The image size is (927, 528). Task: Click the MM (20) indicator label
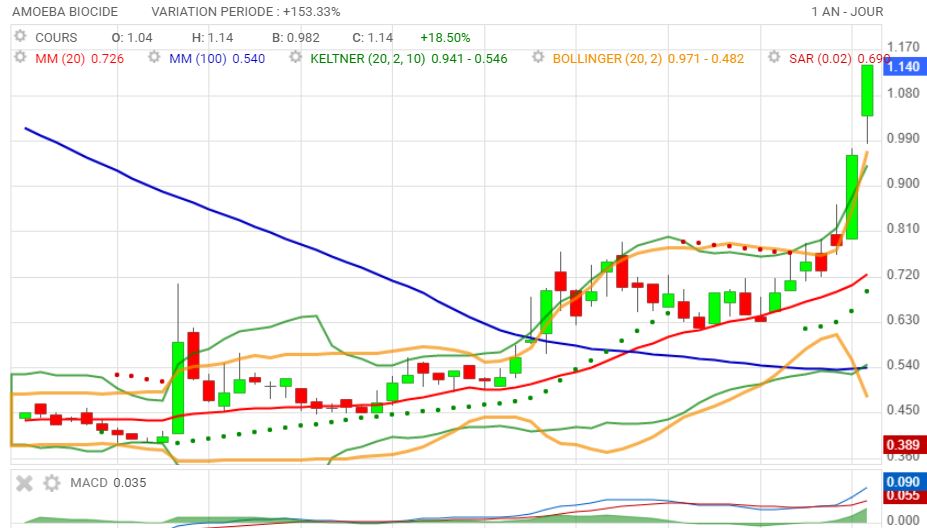[x=60, y=59]
